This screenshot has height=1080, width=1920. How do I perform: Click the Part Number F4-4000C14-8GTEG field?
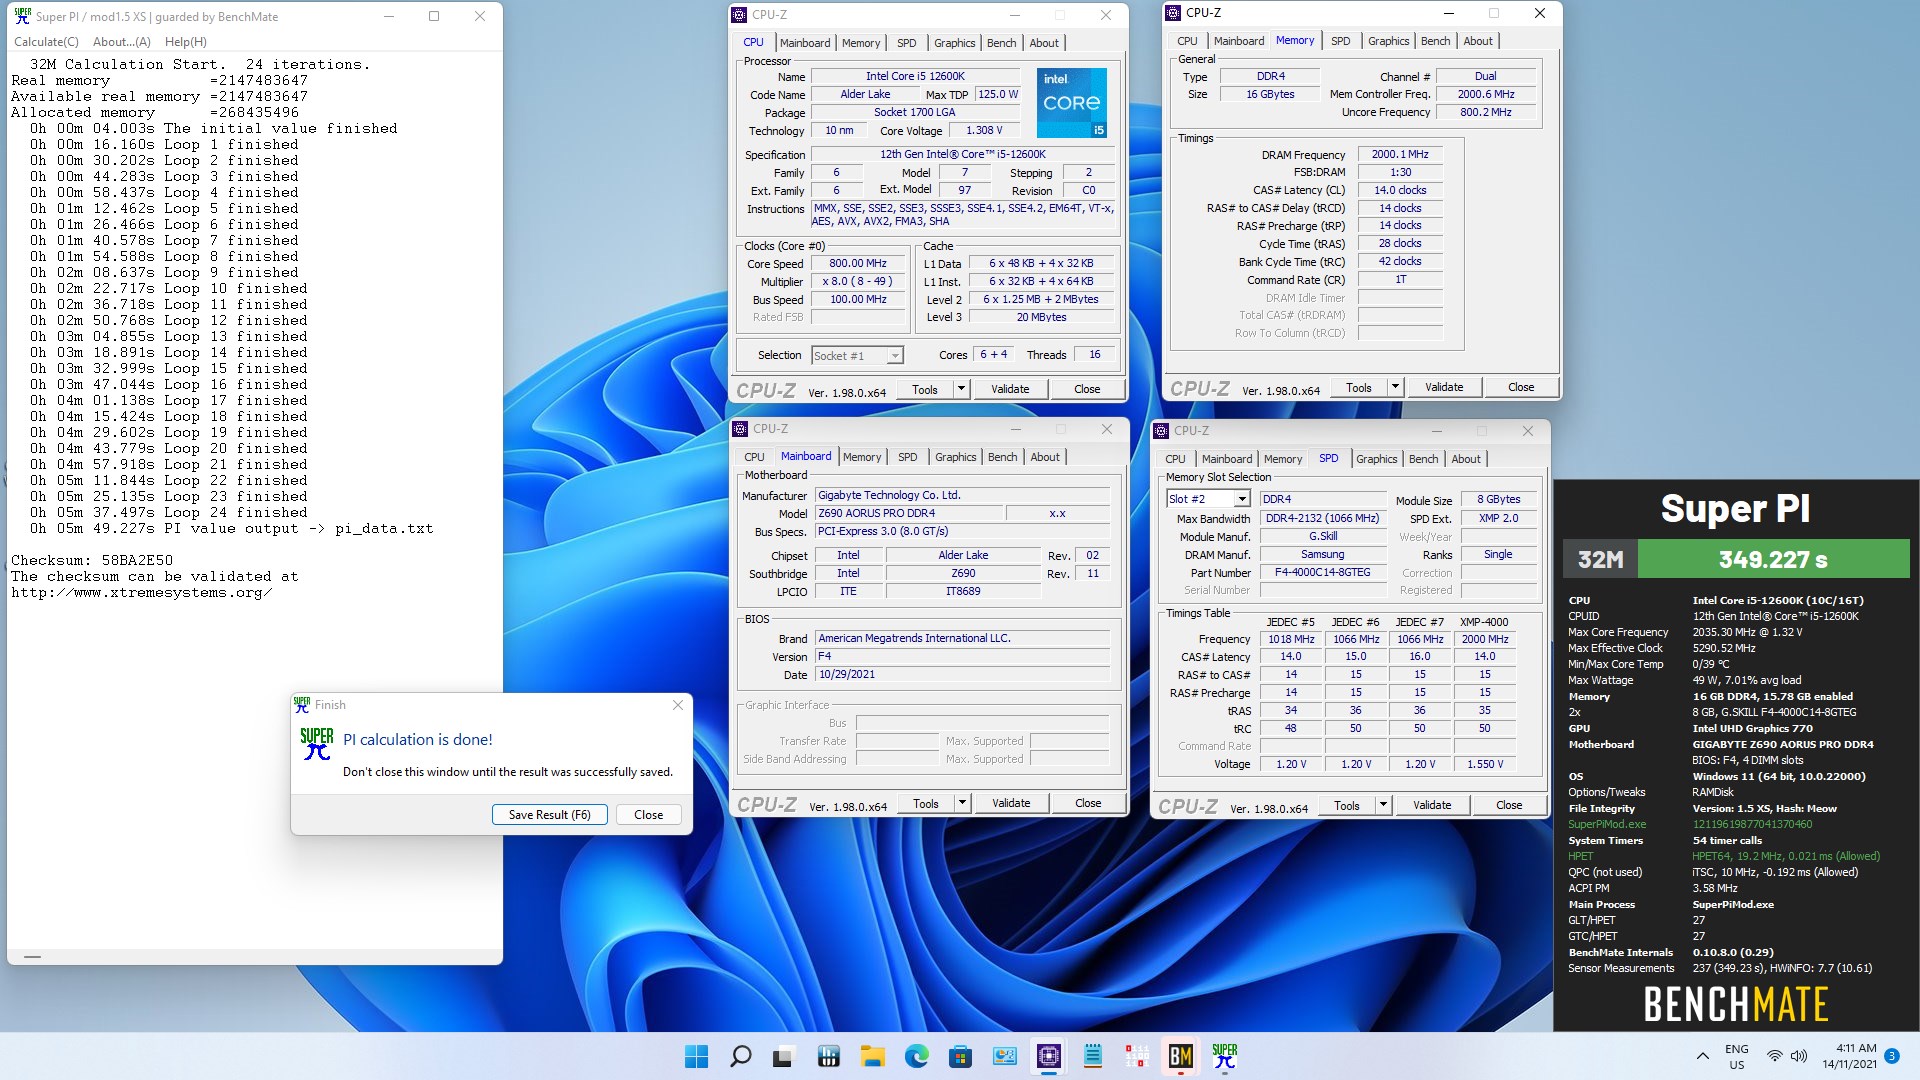tap(1322, 573)
